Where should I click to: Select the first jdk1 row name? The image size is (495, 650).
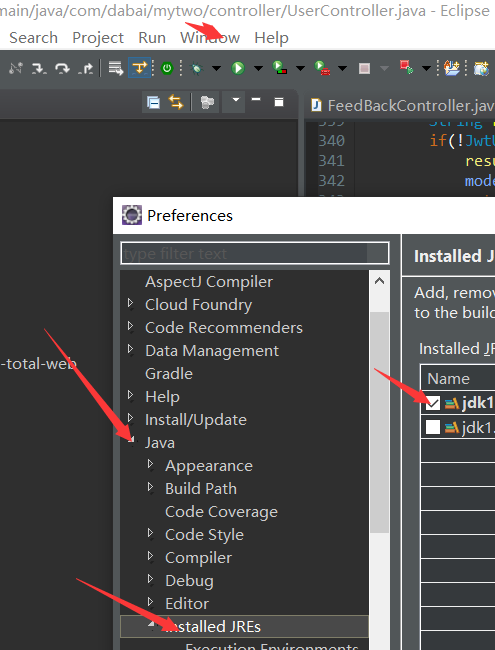click(478, 403)
